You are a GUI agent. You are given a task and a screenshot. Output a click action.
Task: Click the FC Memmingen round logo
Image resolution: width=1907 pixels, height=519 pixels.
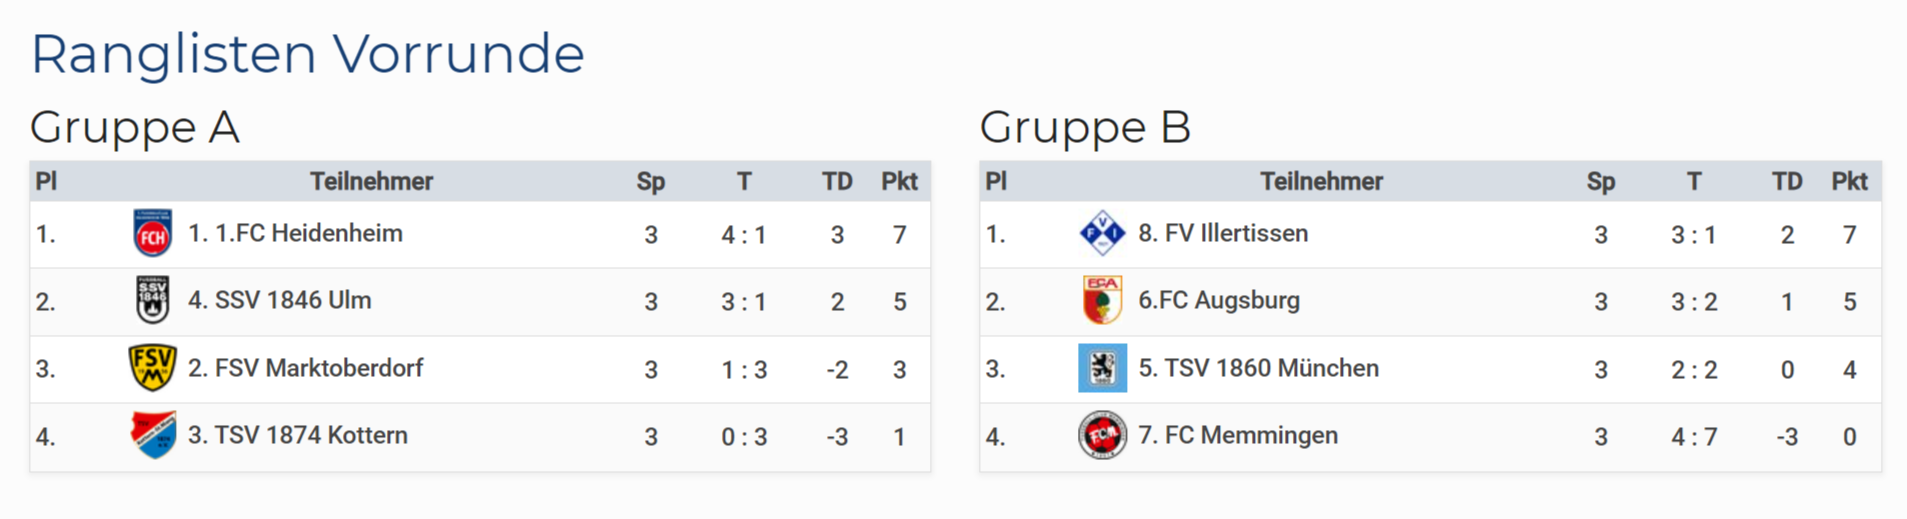point(1102,436)
